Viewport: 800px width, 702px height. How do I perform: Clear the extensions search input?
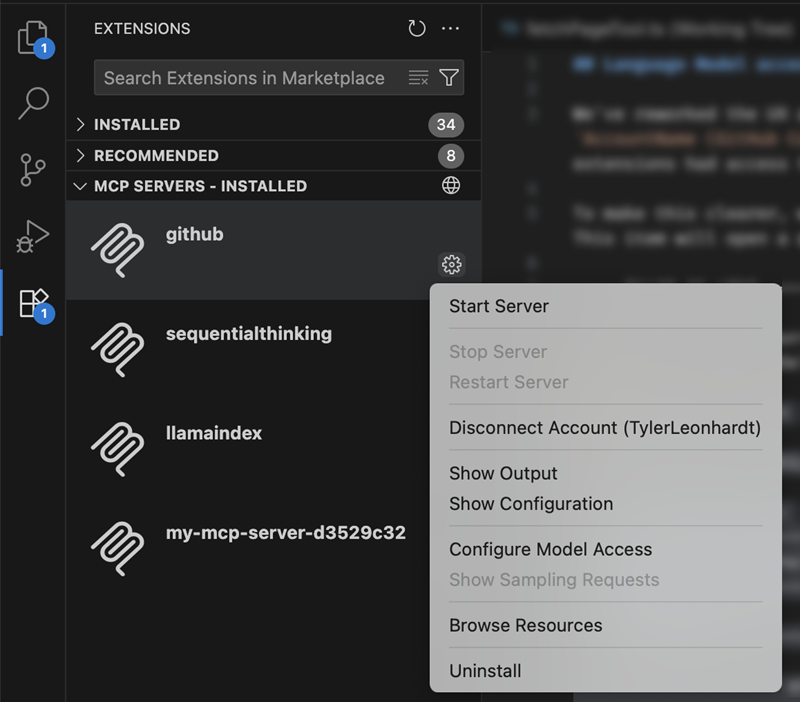[x=418, y=78]
